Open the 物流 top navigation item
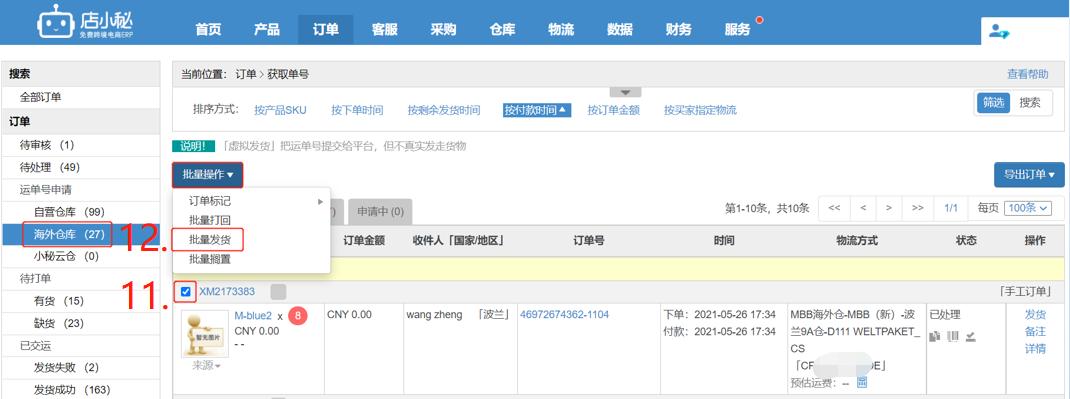This screenshot has height=399, width=1070. (561, 29)
